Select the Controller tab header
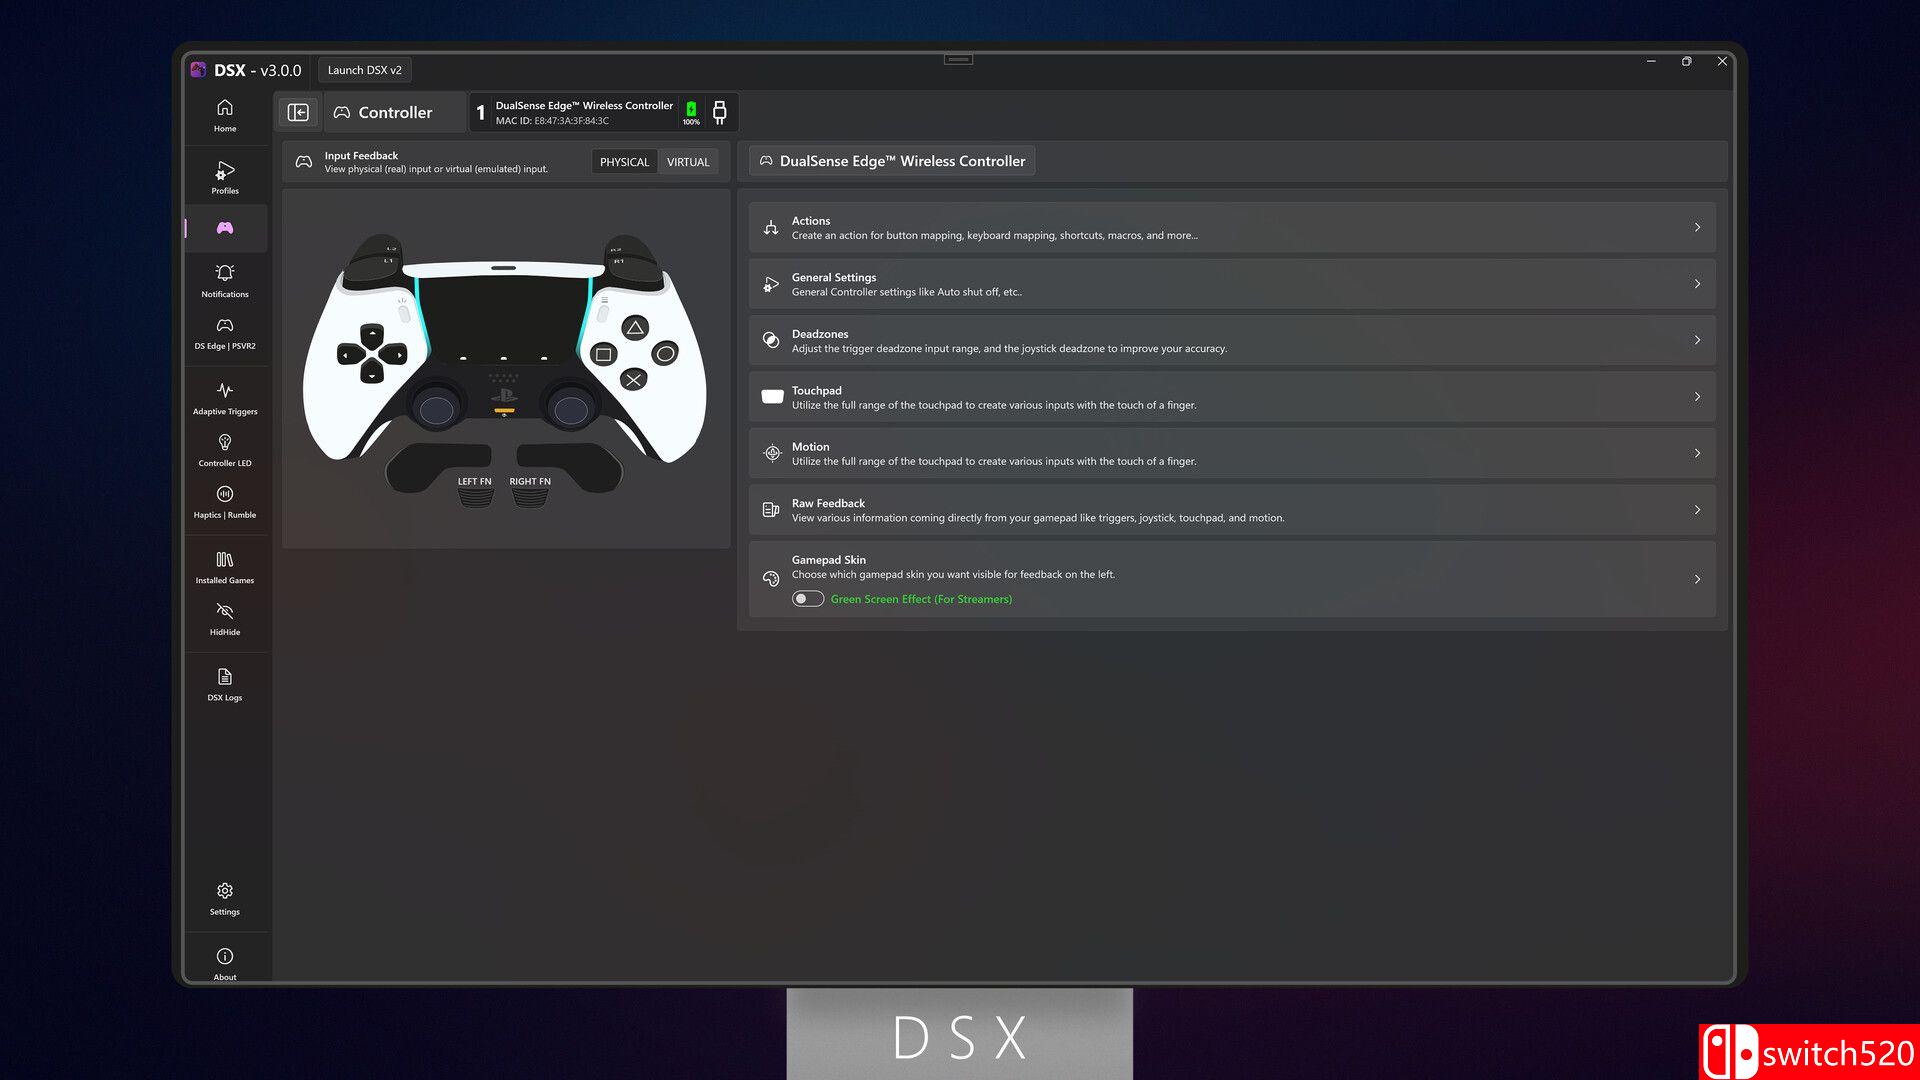This screenshot has height=1080, width=1920. pyautogui.click(x=394, y=112)
